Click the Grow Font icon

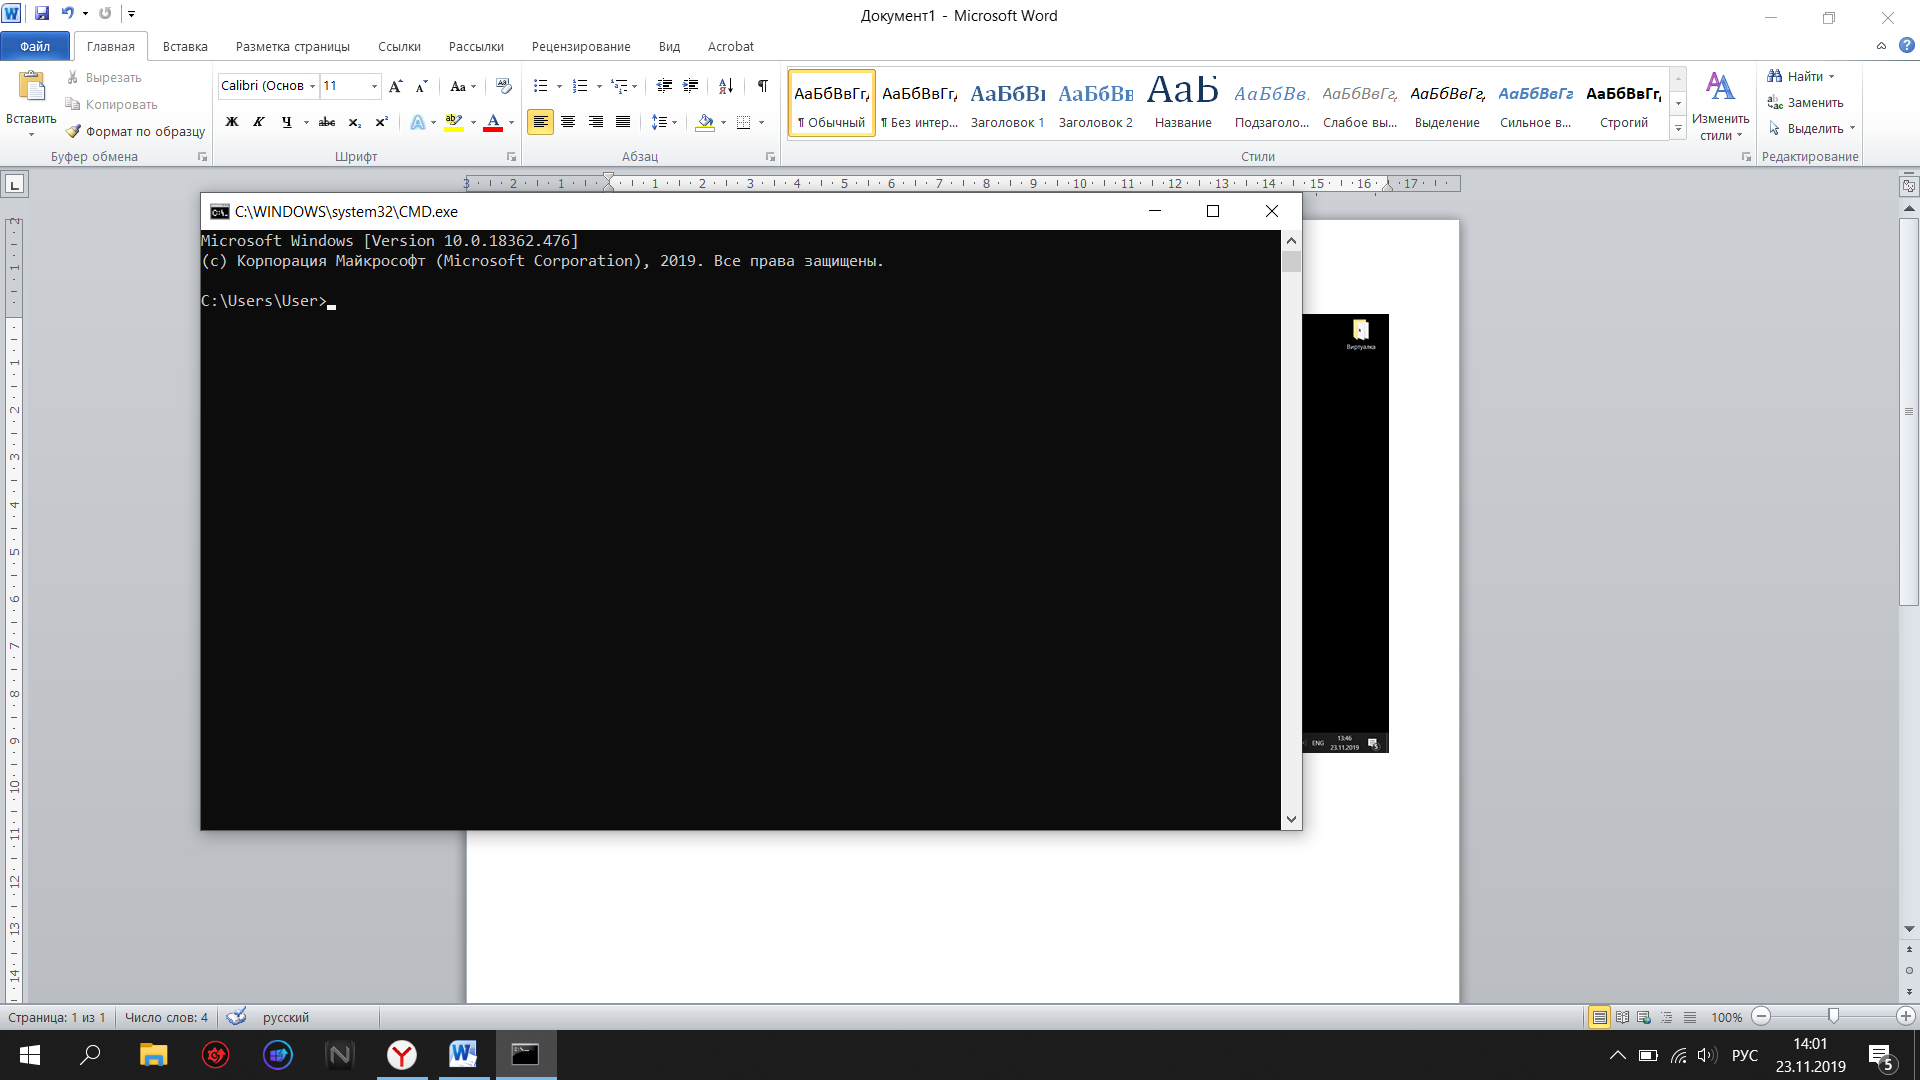[396, 86]
